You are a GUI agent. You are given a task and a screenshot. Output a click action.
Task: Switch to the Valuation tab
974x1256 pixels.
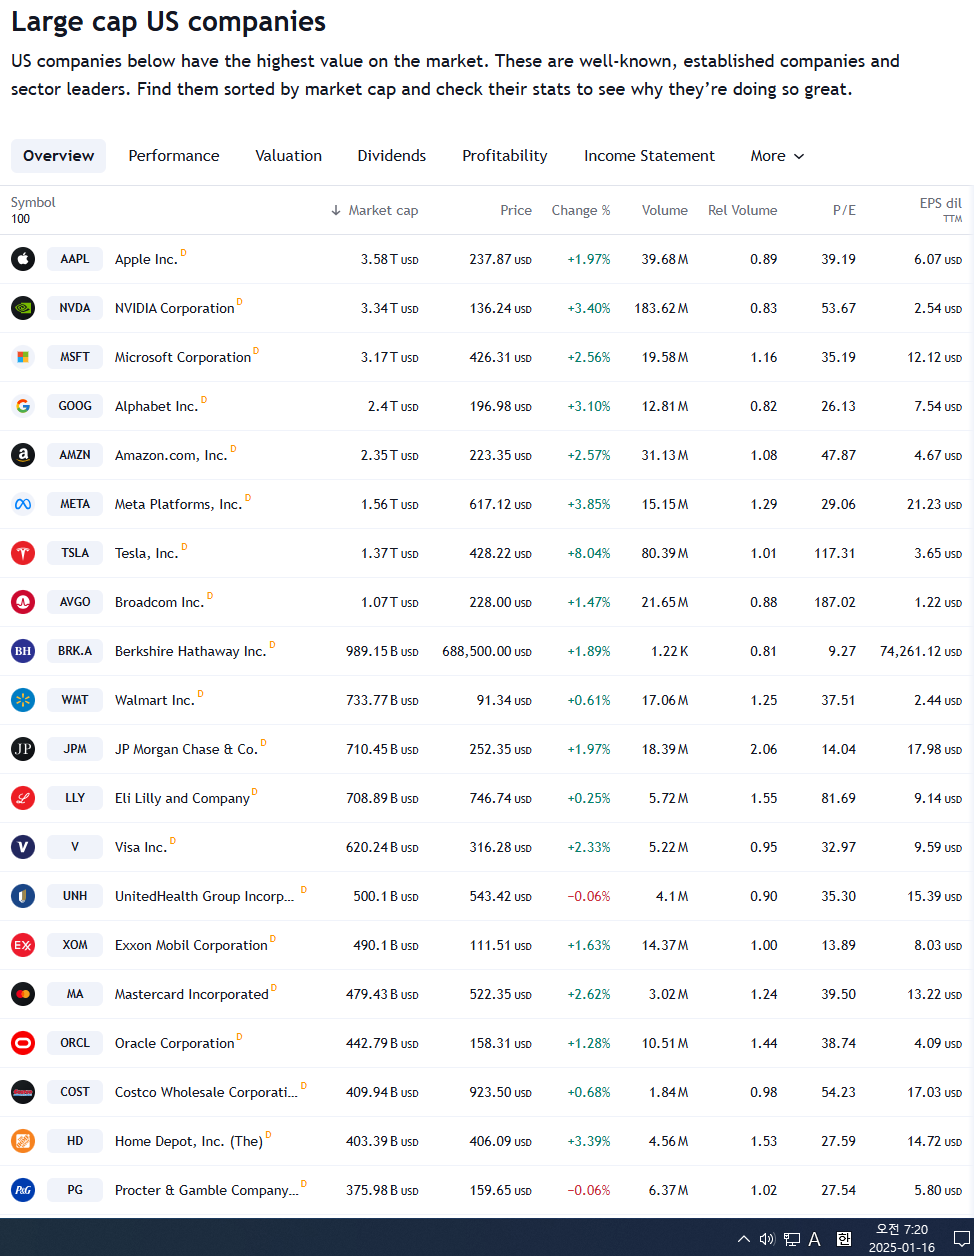[289, 156]
